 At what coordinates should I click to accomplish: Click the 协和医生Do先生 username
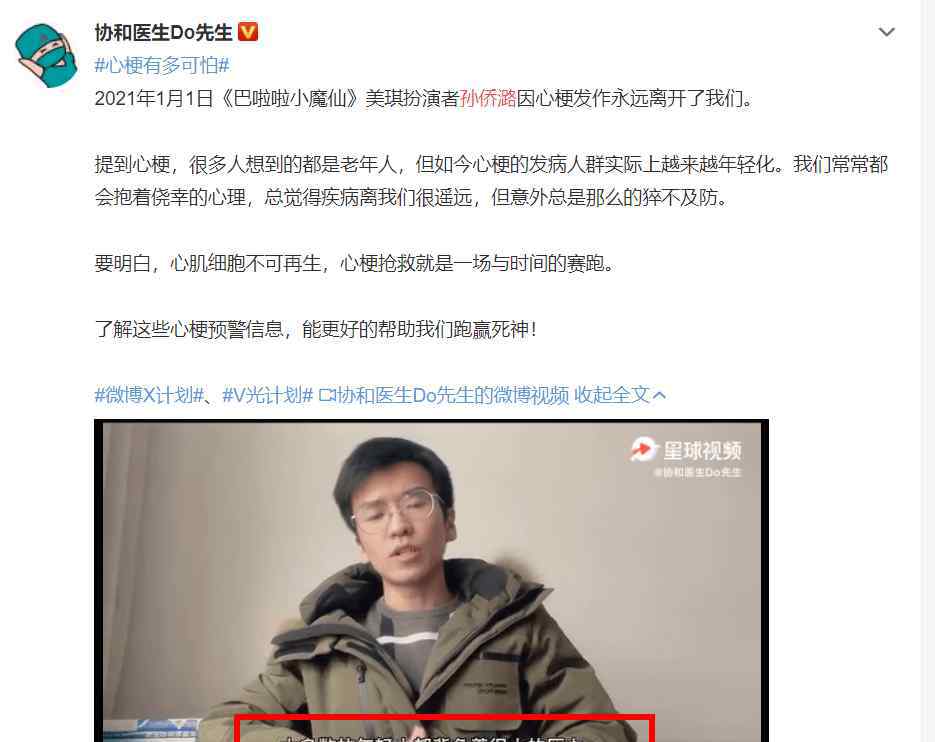(x=163, y=32)
